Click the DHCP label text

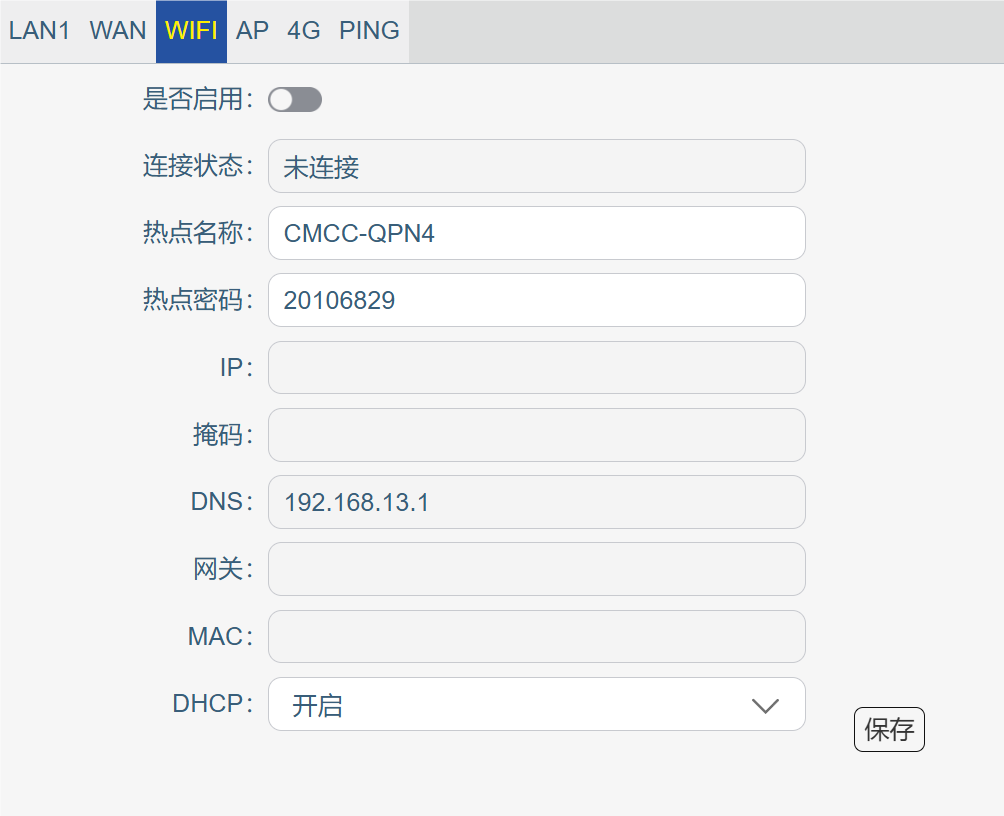pyautogui.click(x=213, y=703)
